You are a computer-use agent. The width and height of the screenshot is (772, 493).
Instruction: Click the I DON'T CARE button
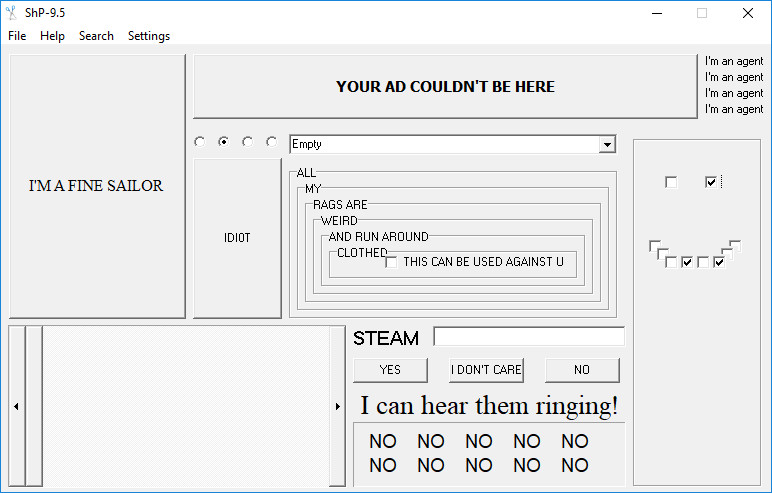click(486, 370)
